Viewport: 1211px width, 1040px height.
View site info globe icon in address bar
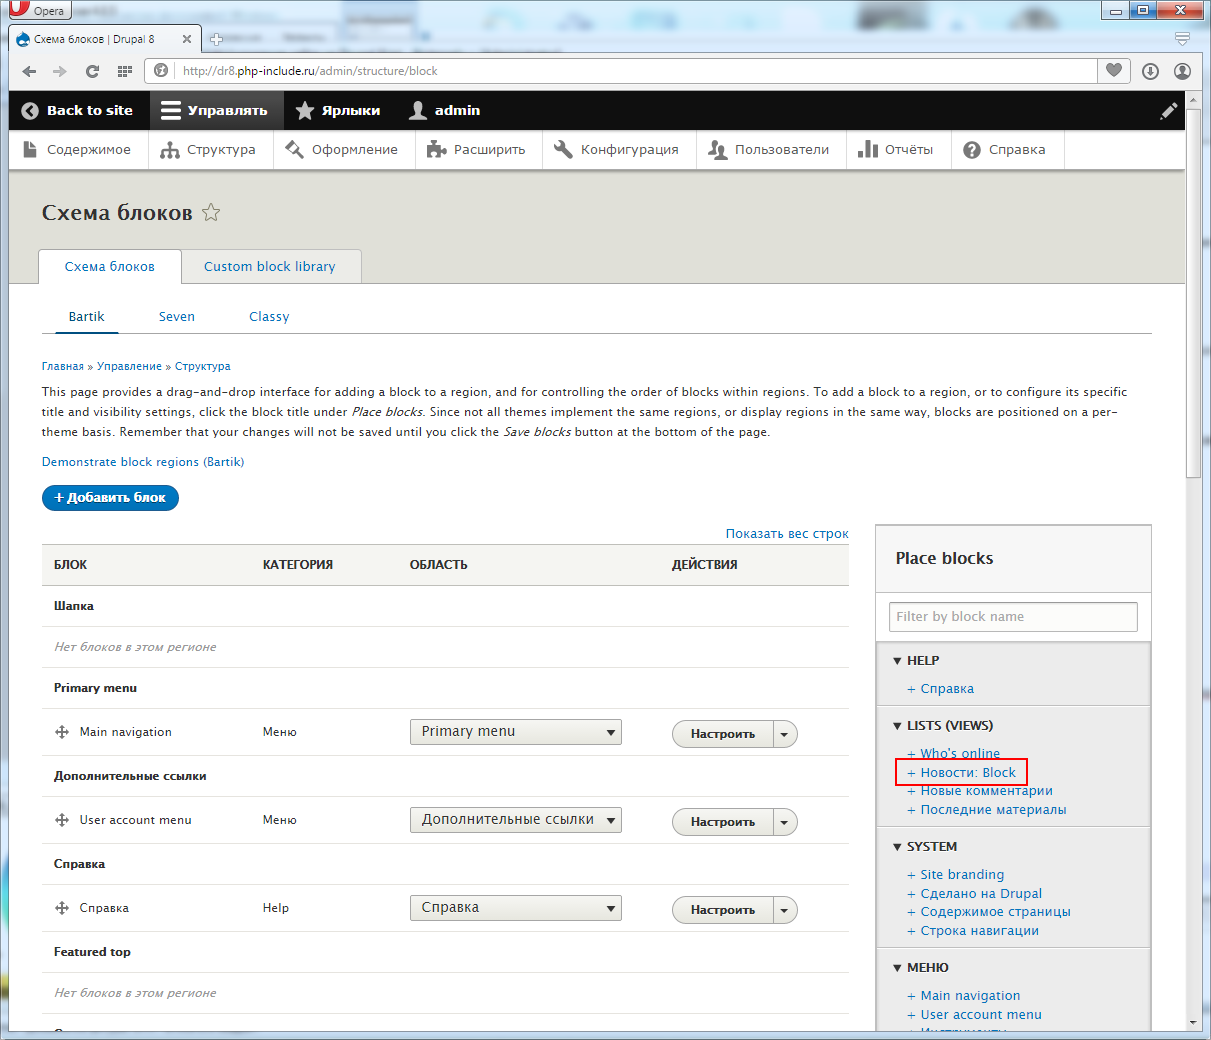pyautogui.click(x=161, y=71)
